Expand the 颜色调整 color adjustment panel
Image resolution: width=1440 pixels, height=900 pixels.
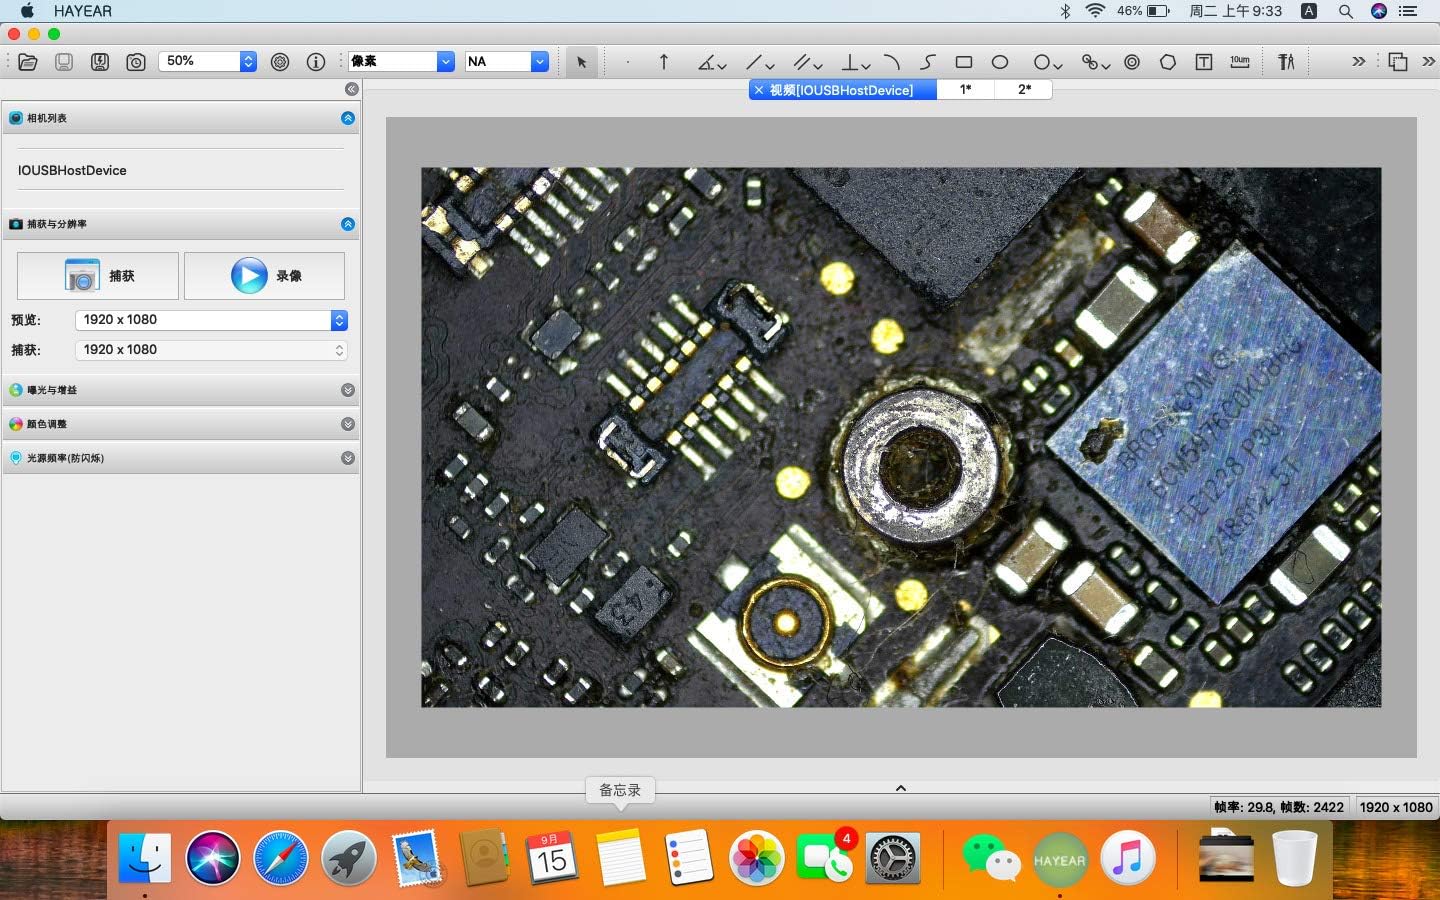(347, 424)
